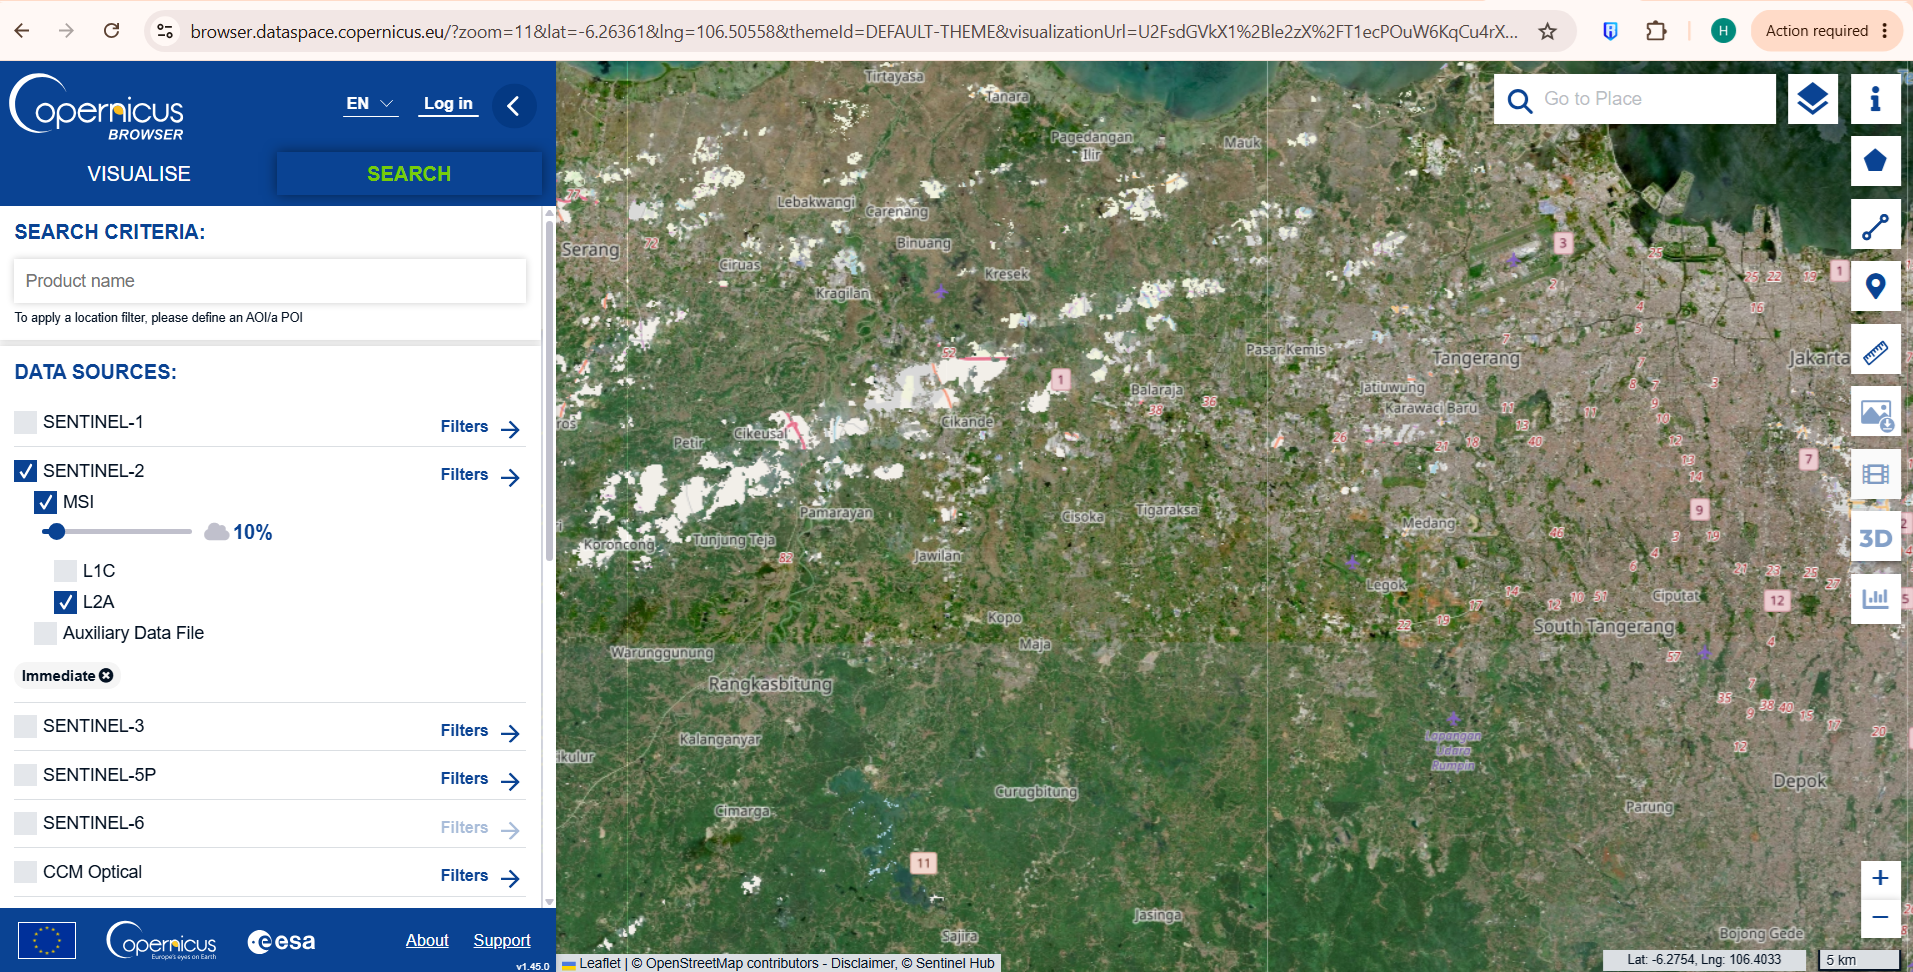
Task: Click the Copernicus Browser logo
Action: [x=97, y=107]
